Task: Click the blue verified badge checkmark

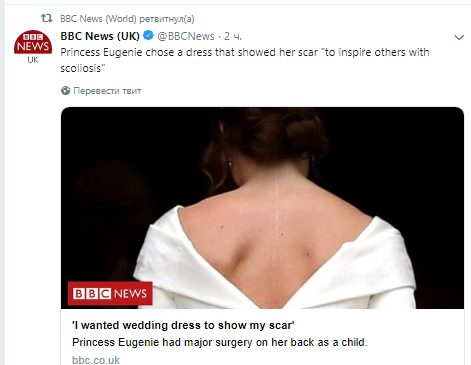Action: [148, 35]
